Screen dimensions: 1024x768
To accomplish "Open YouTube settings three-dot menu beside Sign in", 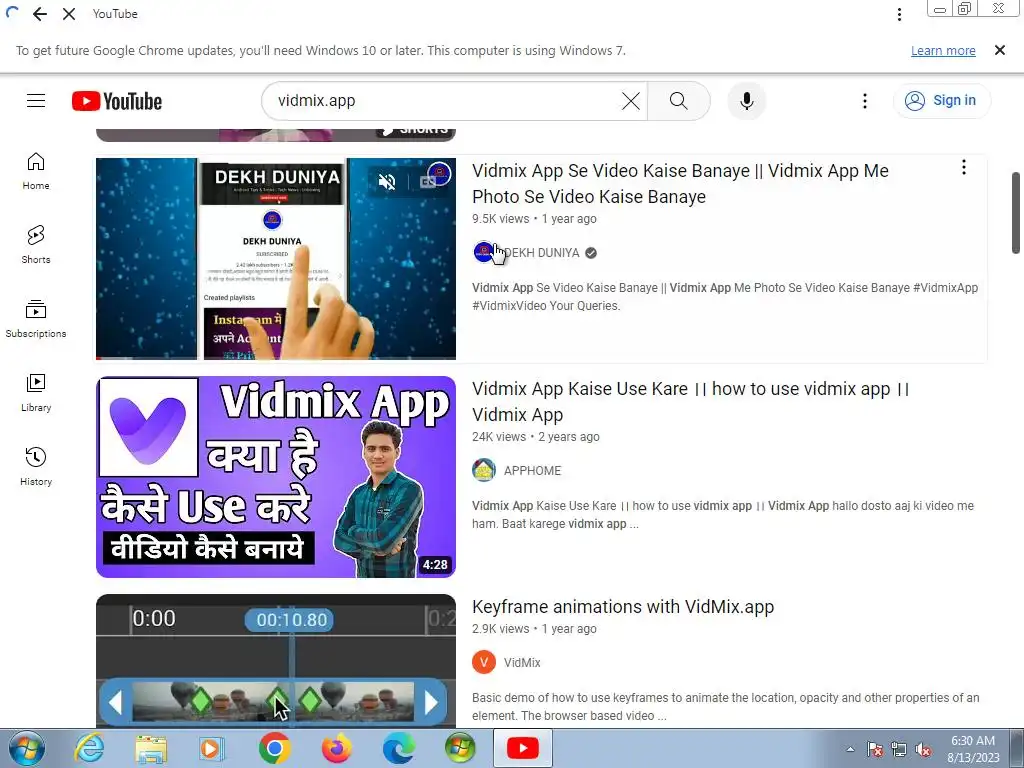I will [865, 101].
